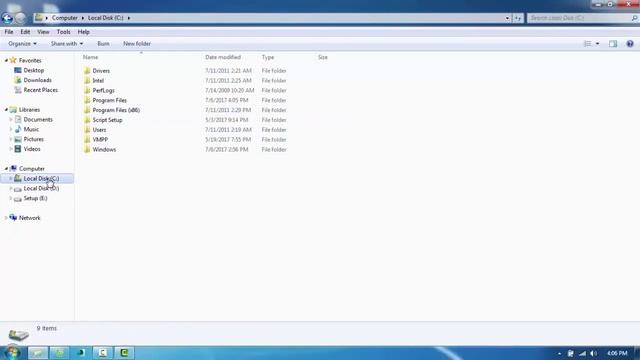Click Computer in the address breadcrumb

64,18
